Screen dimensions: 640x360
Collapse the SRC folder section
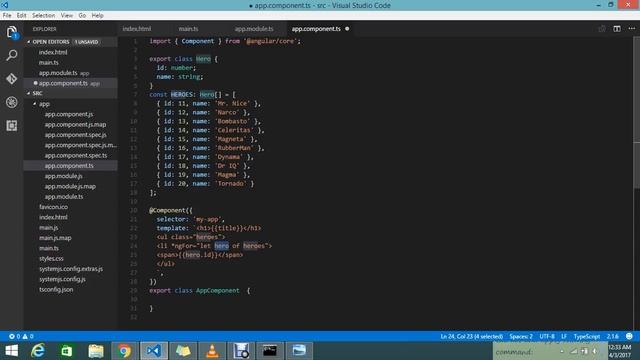point(29,93)
